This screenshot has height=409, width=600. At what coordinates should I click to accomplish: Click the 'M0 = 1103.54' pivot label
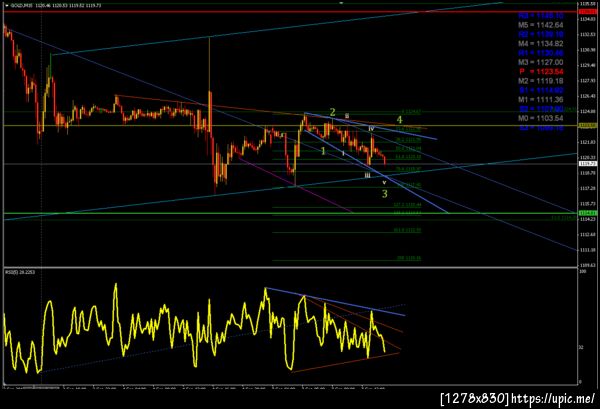pos(540,118)
